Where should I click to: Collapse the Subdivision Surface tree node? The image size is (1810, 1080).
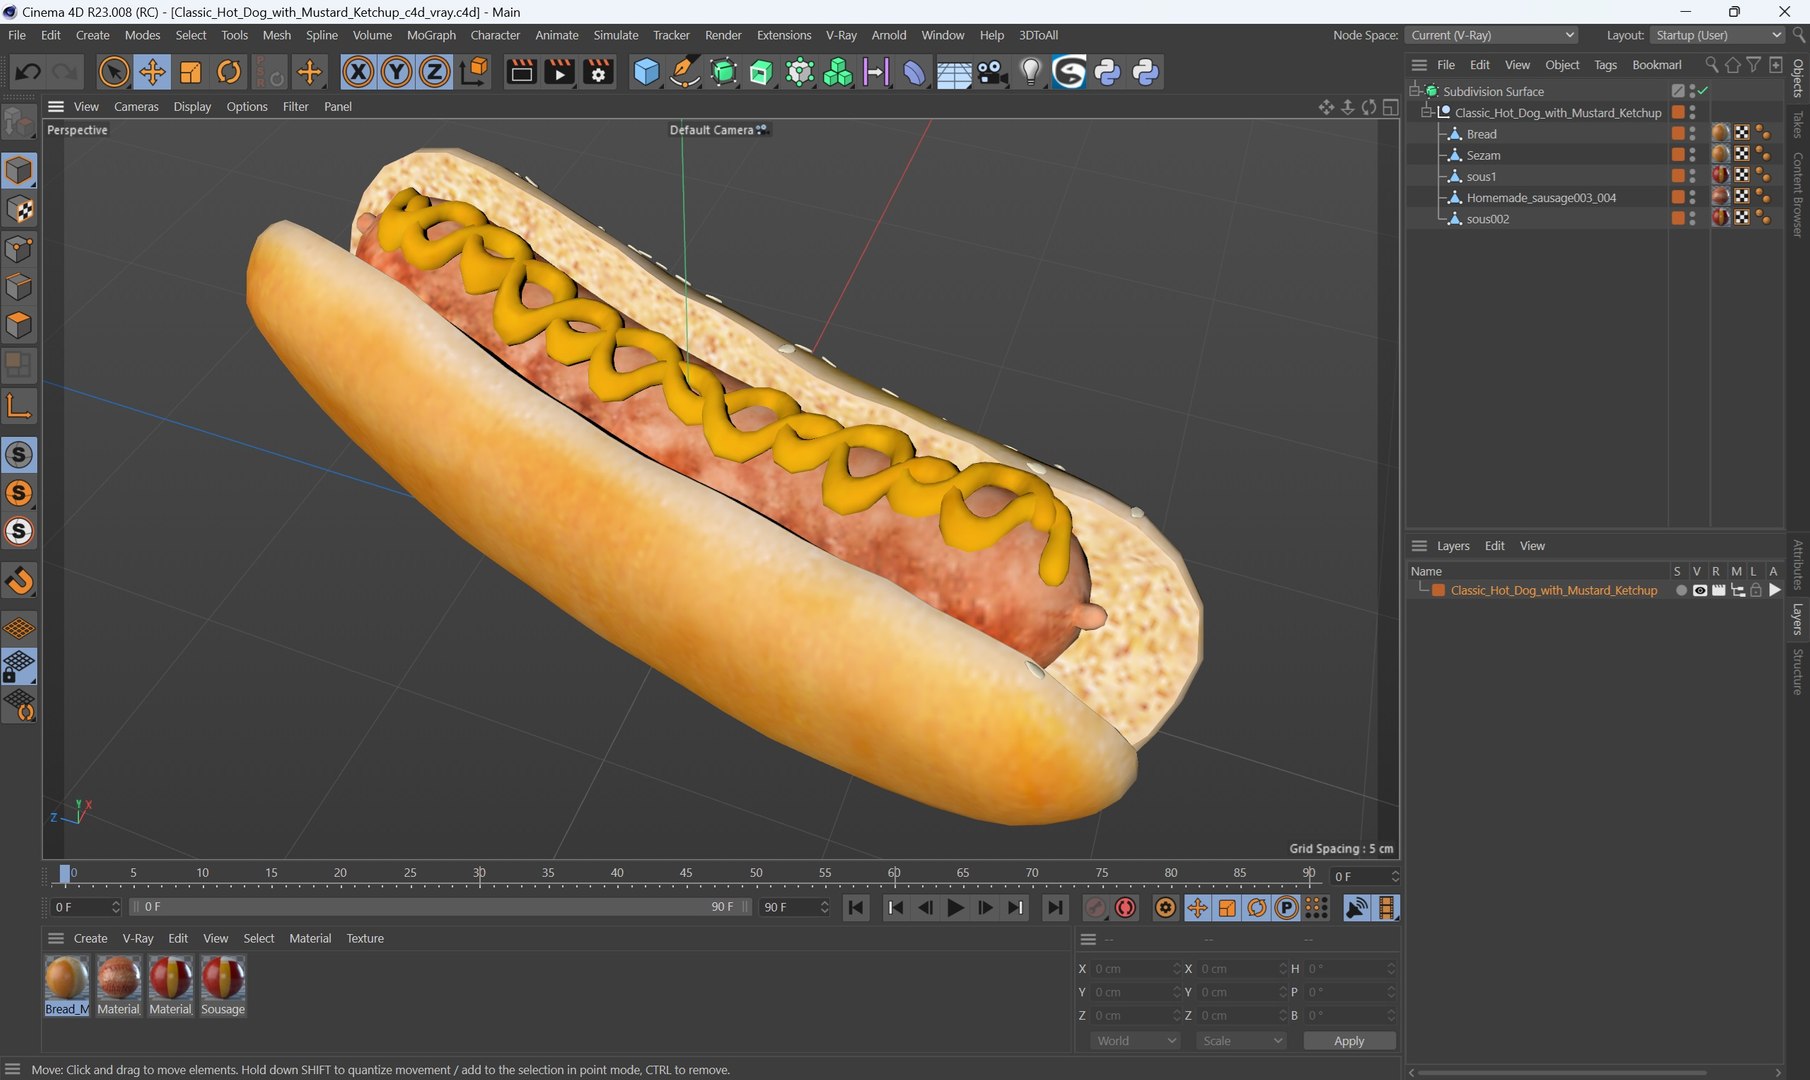point(1416,91)
